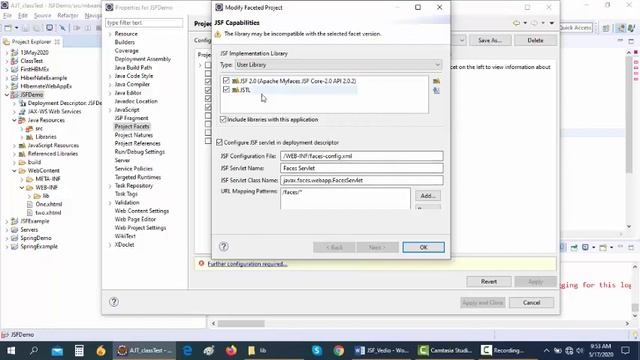The image size is (640, 360).
Task: Open the Type User Library dropdown
Action: (x=338, y=64)
